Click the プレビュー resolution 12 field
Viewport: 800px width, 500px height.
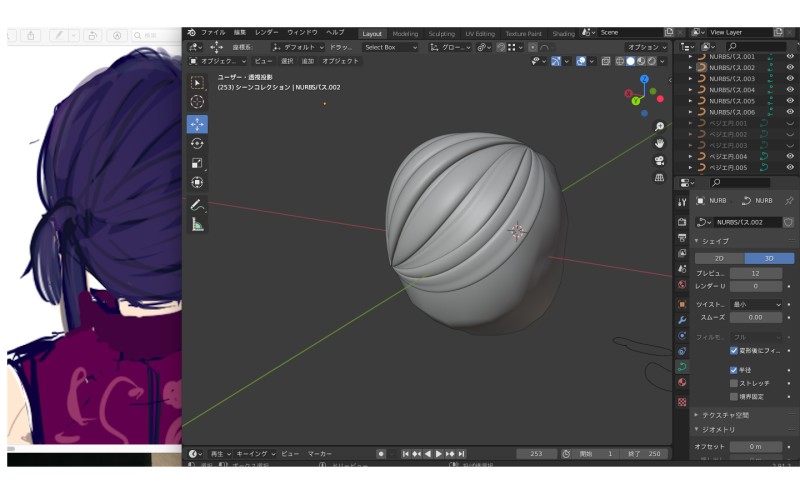coord(756,273)
